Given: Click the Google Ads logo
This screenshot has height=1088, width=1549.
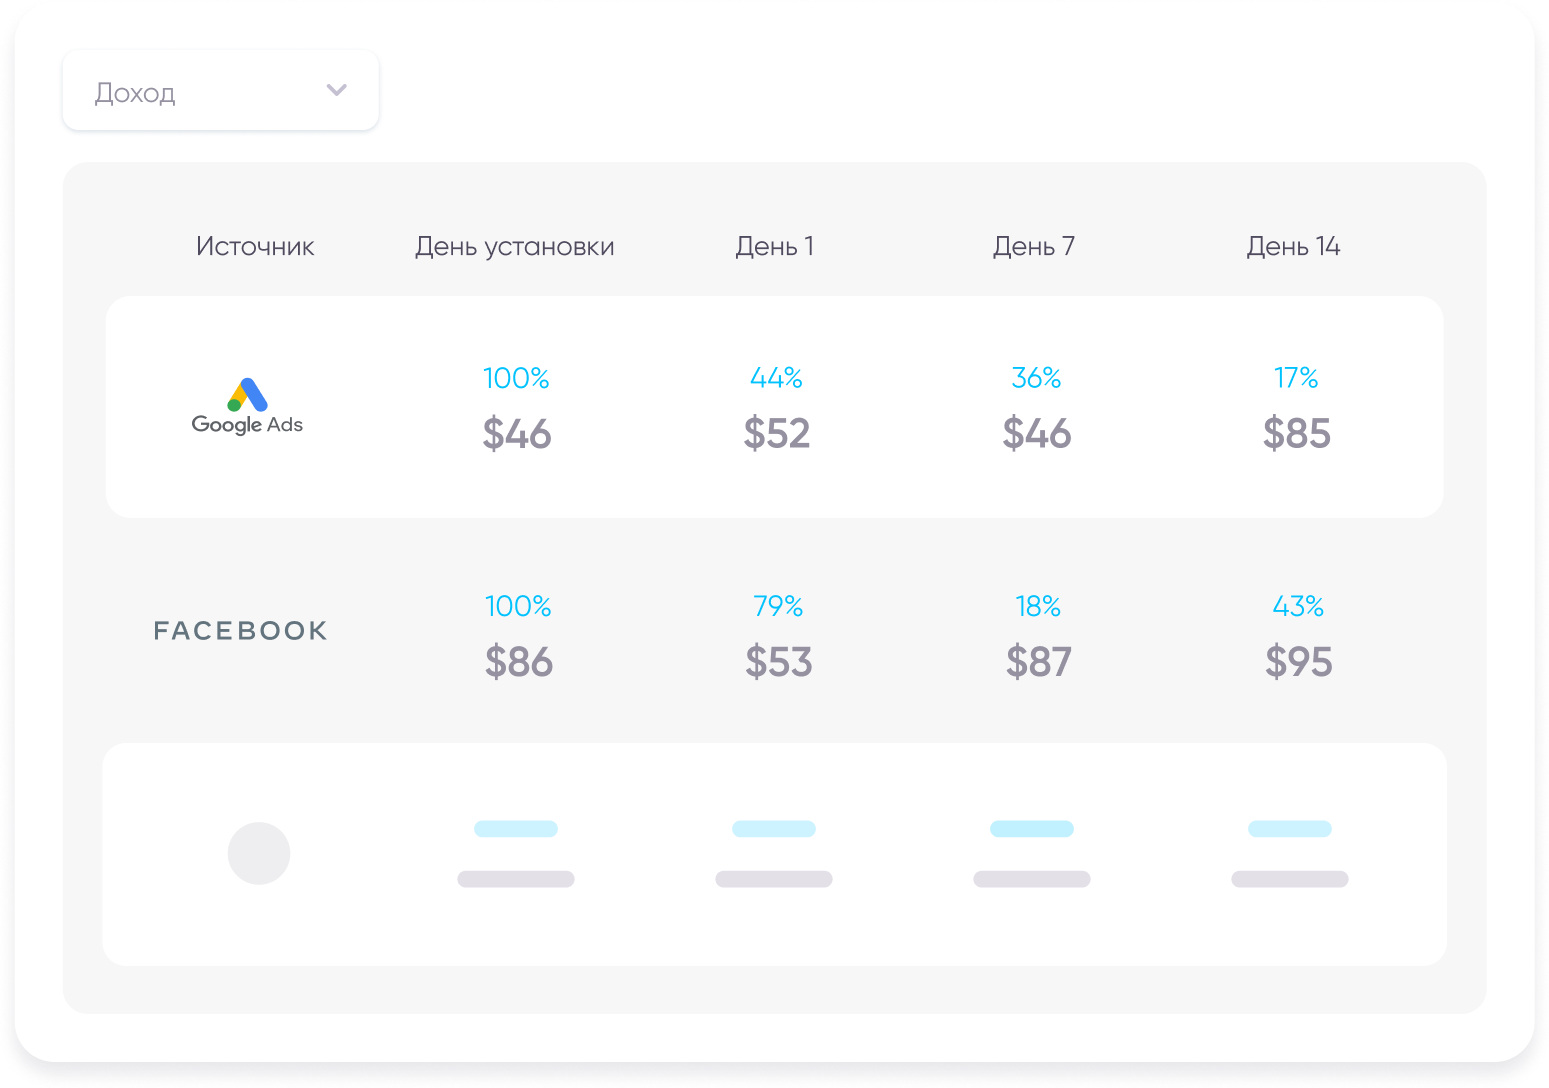Looking at the screenshot, I should pyautogui.click(x=247, y=407).
